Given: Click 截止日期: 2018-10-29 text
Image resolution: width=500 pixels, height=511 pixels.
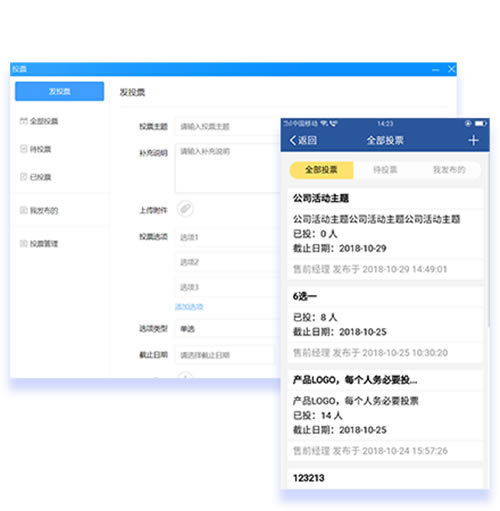Looking at the screenshot, I should [x=339, y=248].
